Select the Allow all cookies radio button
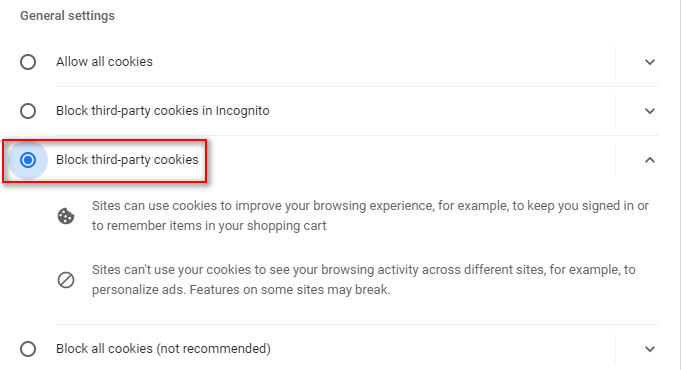Viewport: 681px width, 370px height. 28,62
